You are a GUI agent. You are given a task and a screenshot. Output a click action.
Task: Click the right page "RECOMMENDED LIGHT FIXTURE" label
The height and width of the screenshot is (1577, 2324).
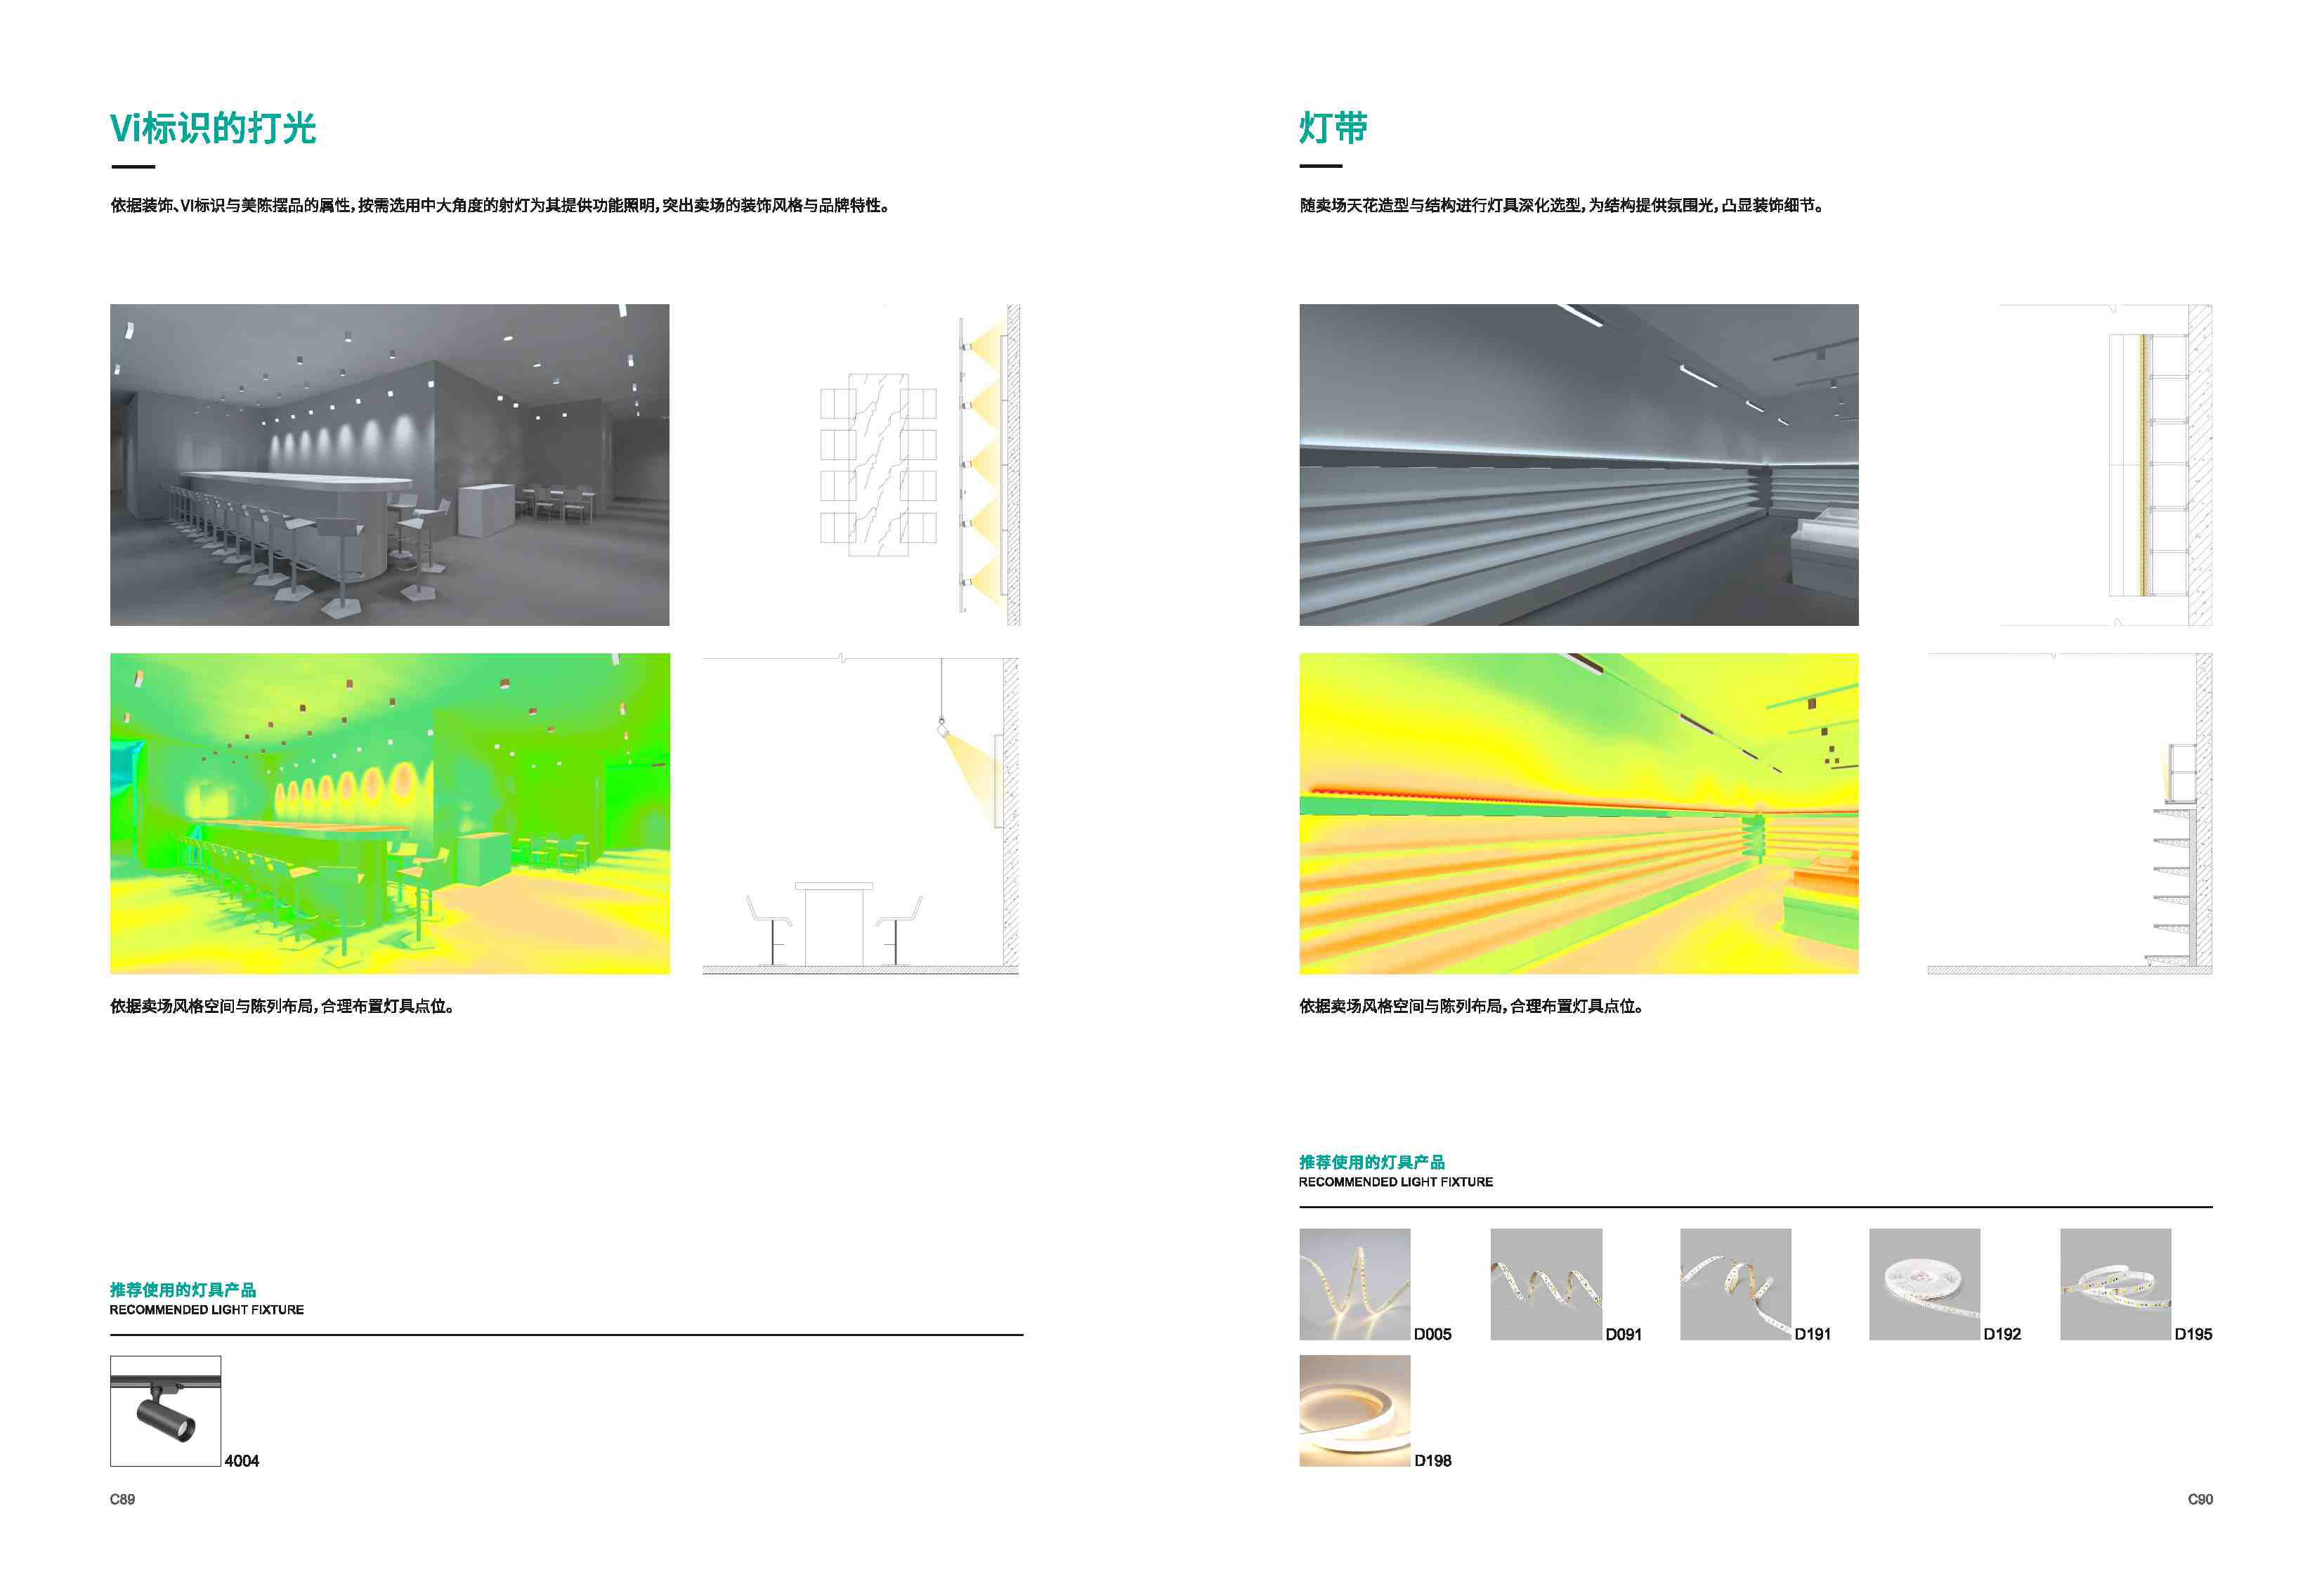[1396, 1182]
